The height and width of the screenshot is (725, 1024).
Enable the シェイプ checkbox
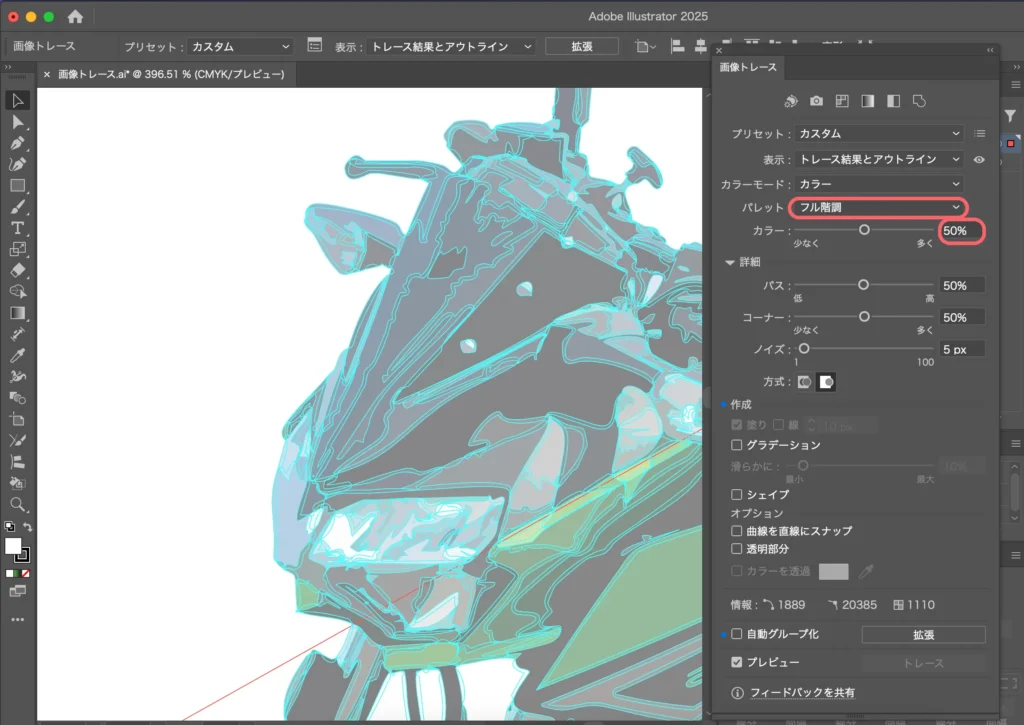tap(737, 494)
